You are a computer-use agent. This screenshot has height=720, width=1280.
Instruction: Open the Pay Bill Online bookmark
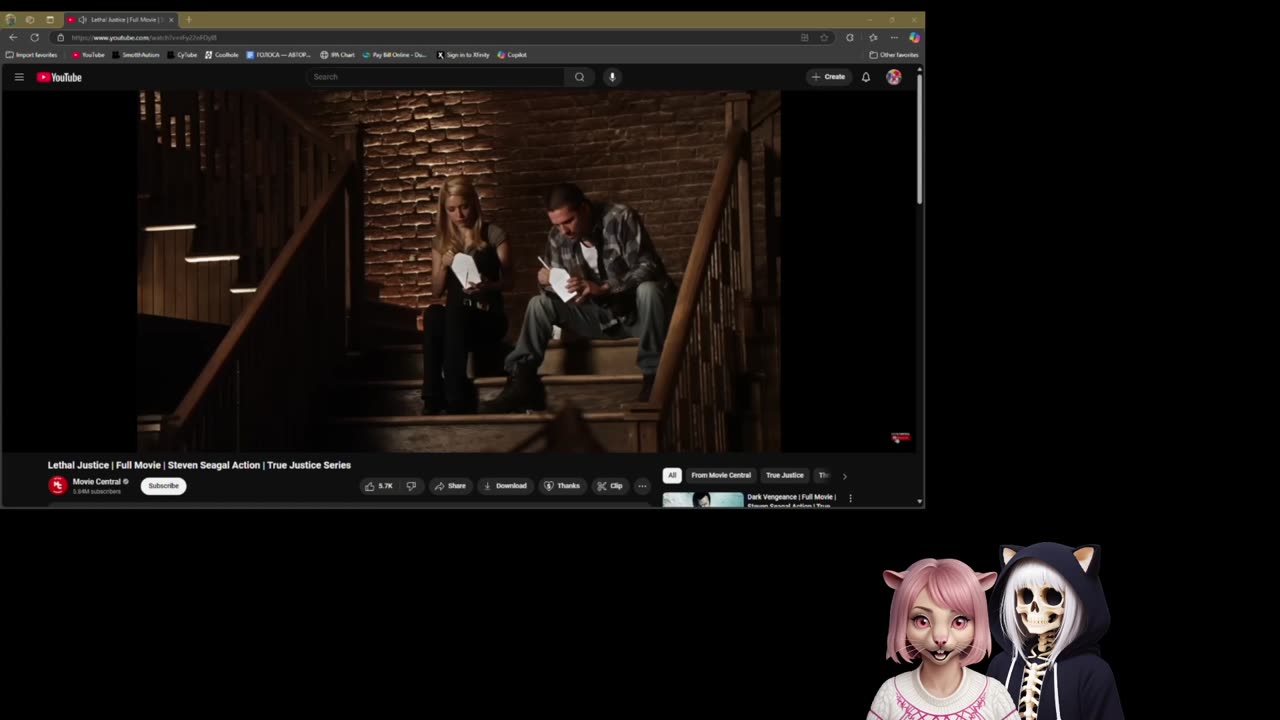394,55
